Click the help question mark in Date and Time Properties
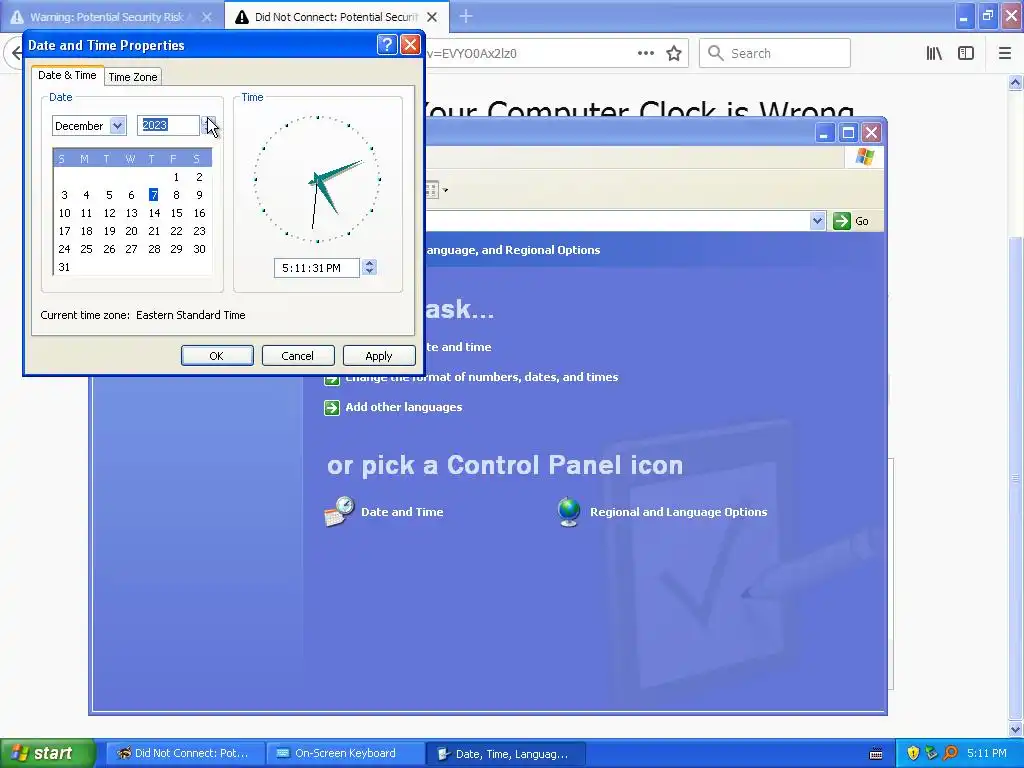The image size is (1024, 768). tap(387, 44)
